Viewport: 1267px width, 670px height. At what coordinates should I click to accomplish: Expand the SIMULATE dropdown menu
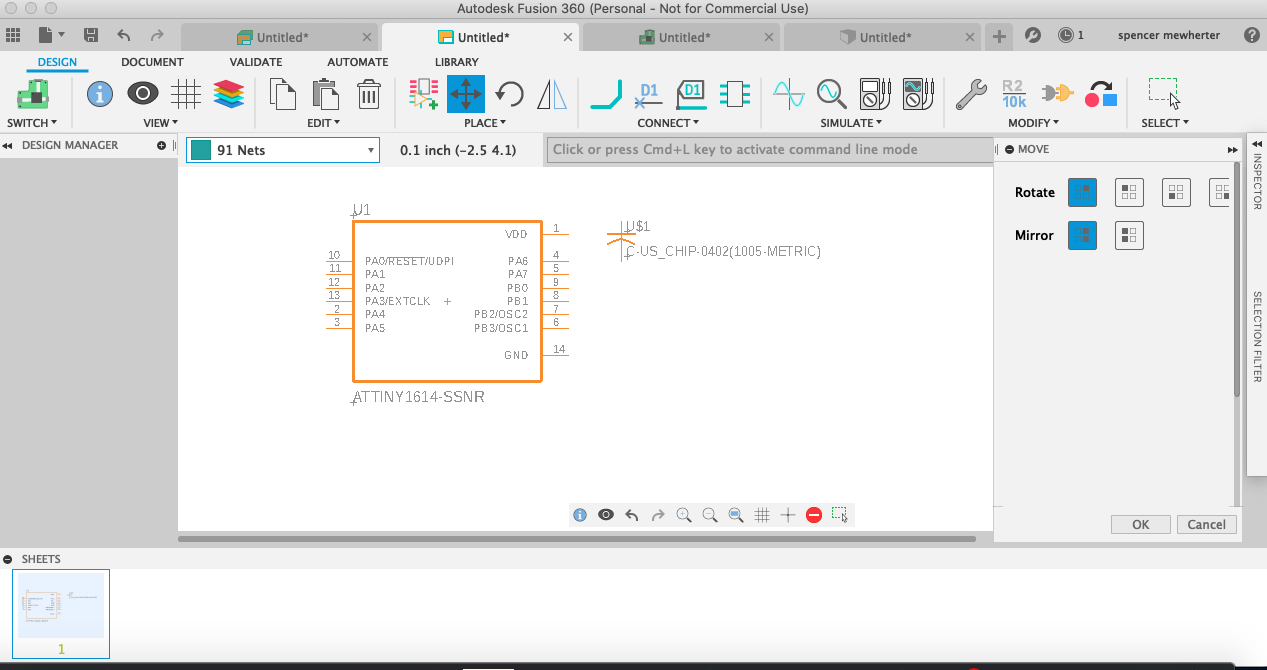coord(851,123)
